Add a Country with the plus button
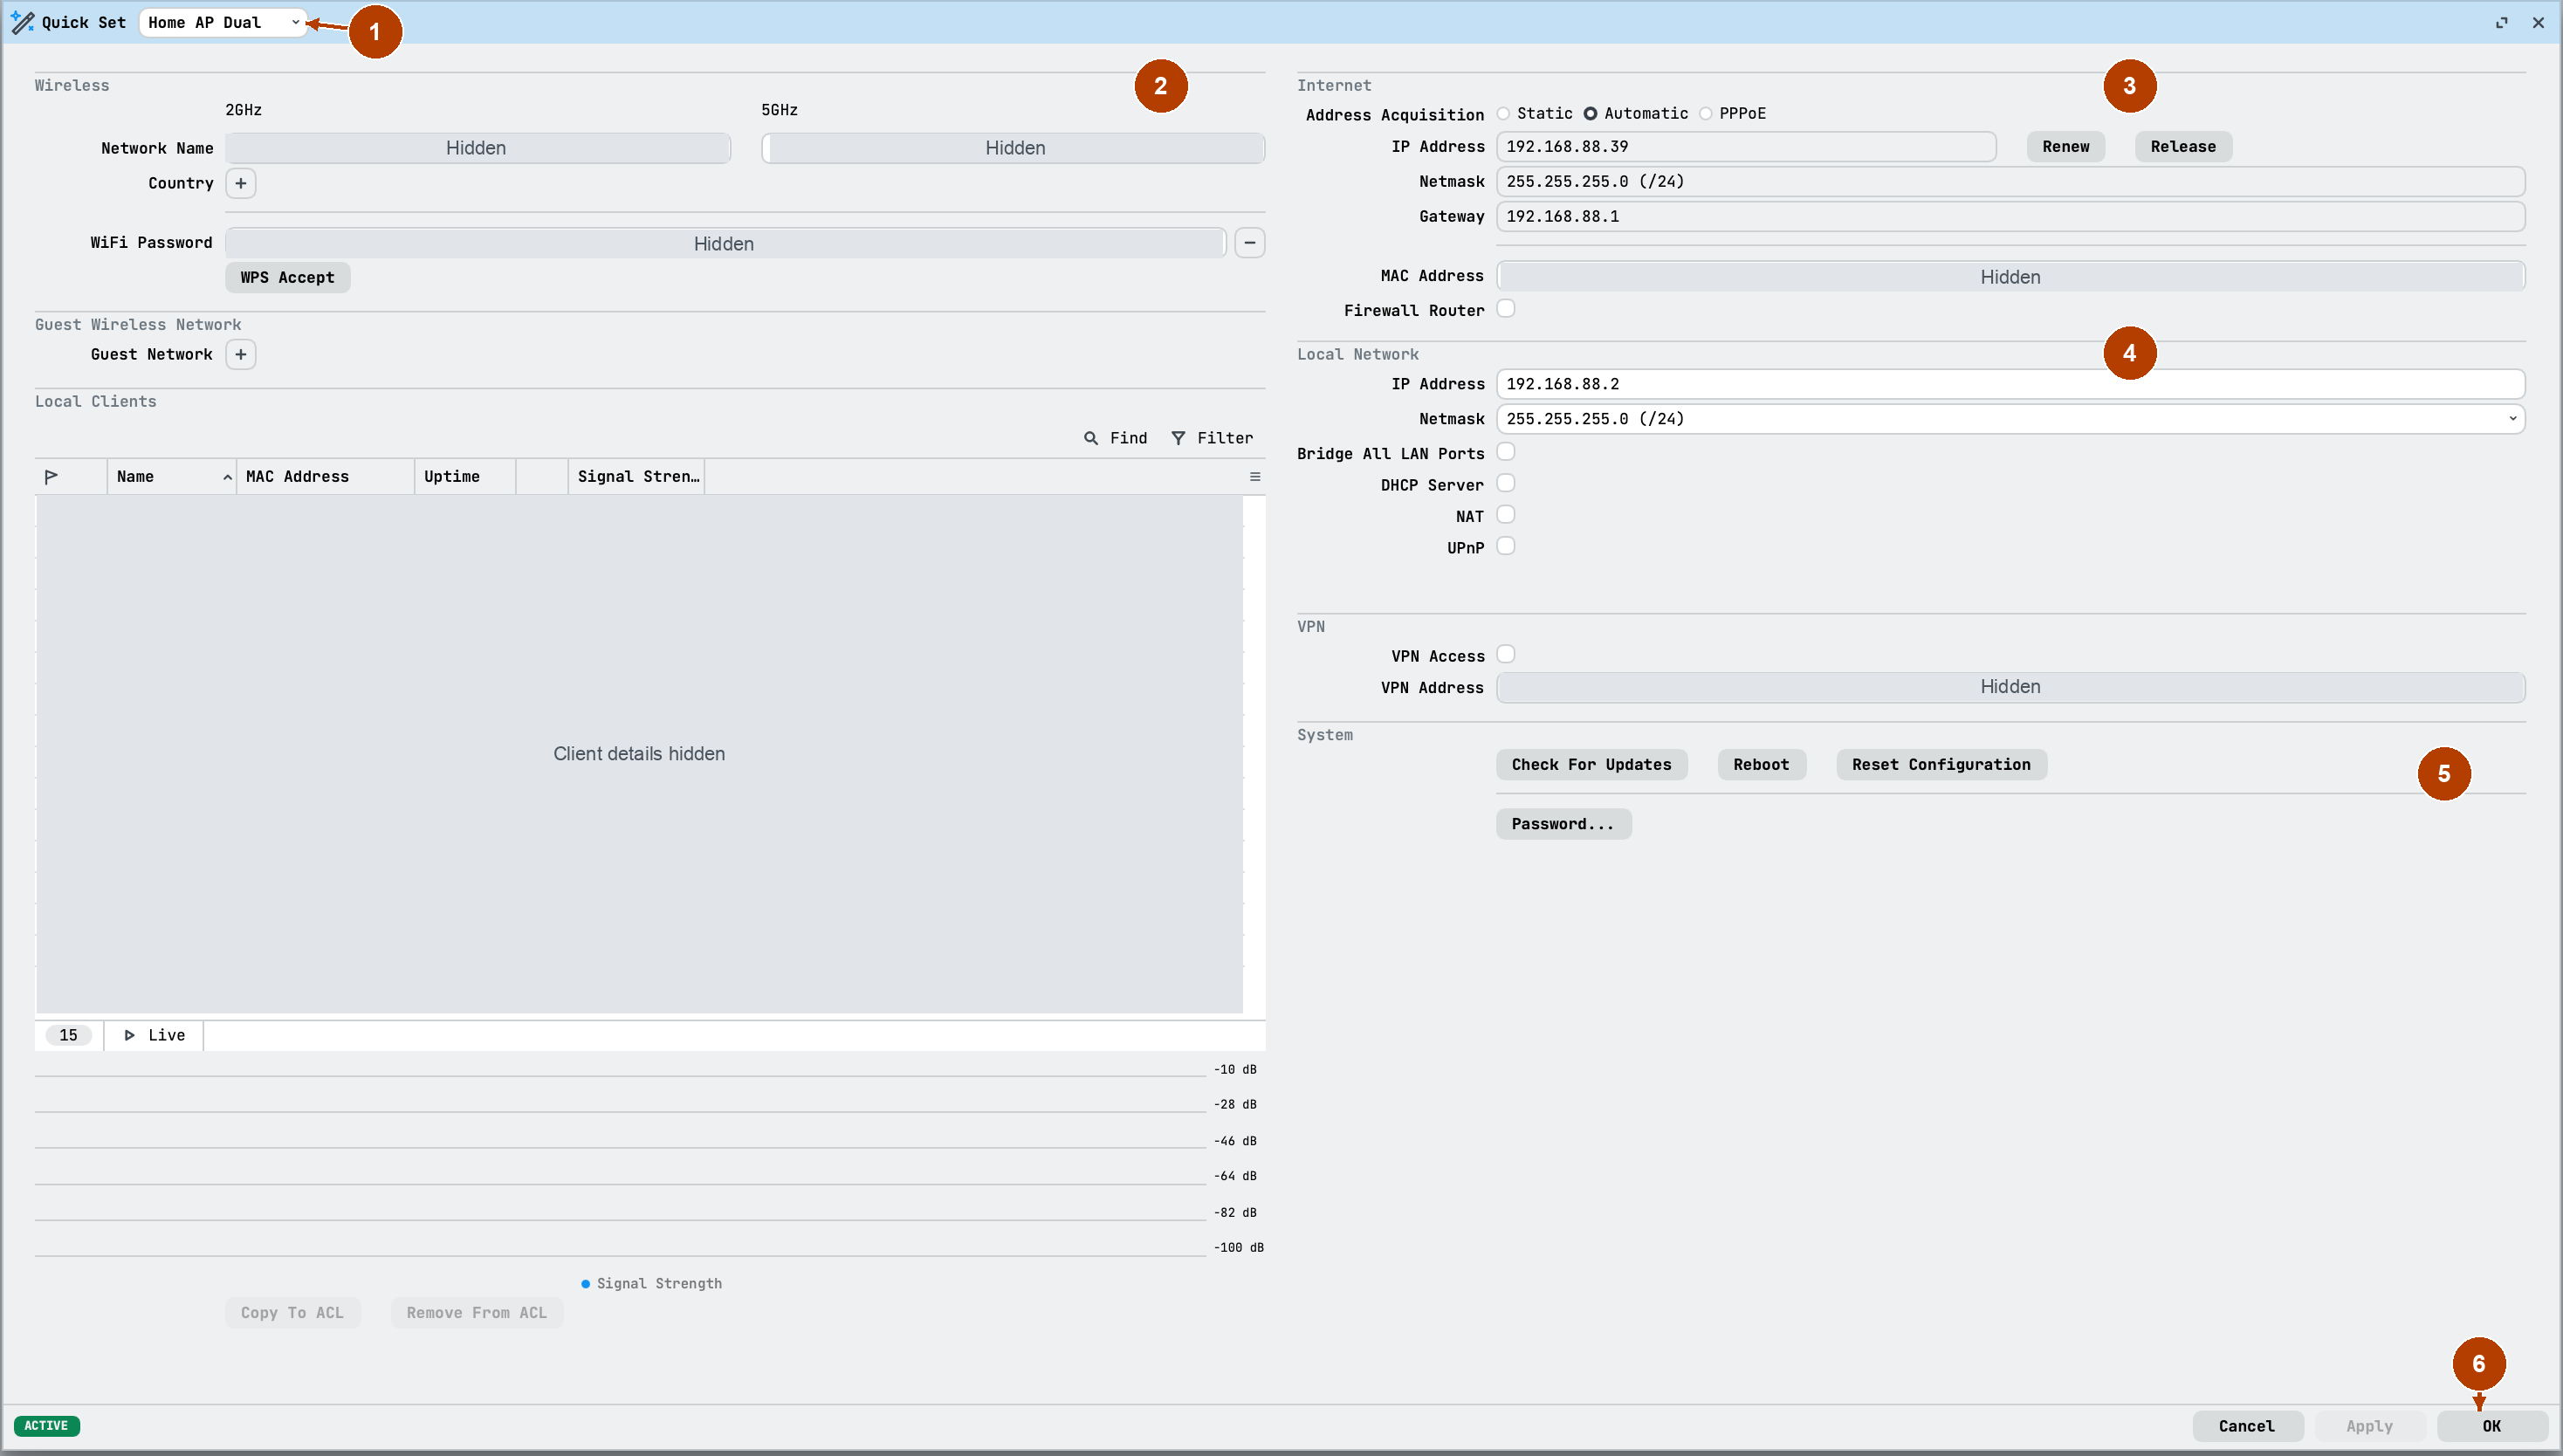 pyautogui.click(x=240, y=183)
